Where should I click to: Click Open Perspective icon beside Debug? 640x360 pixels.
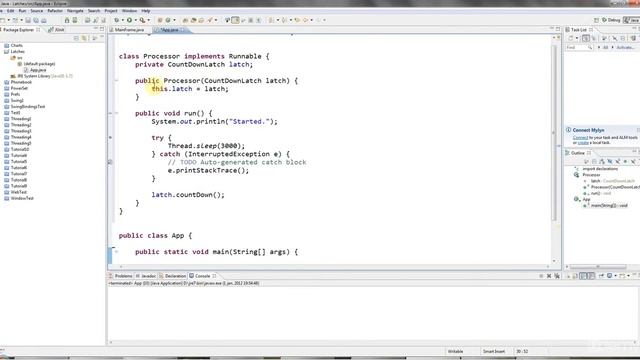tap(596, 20)
